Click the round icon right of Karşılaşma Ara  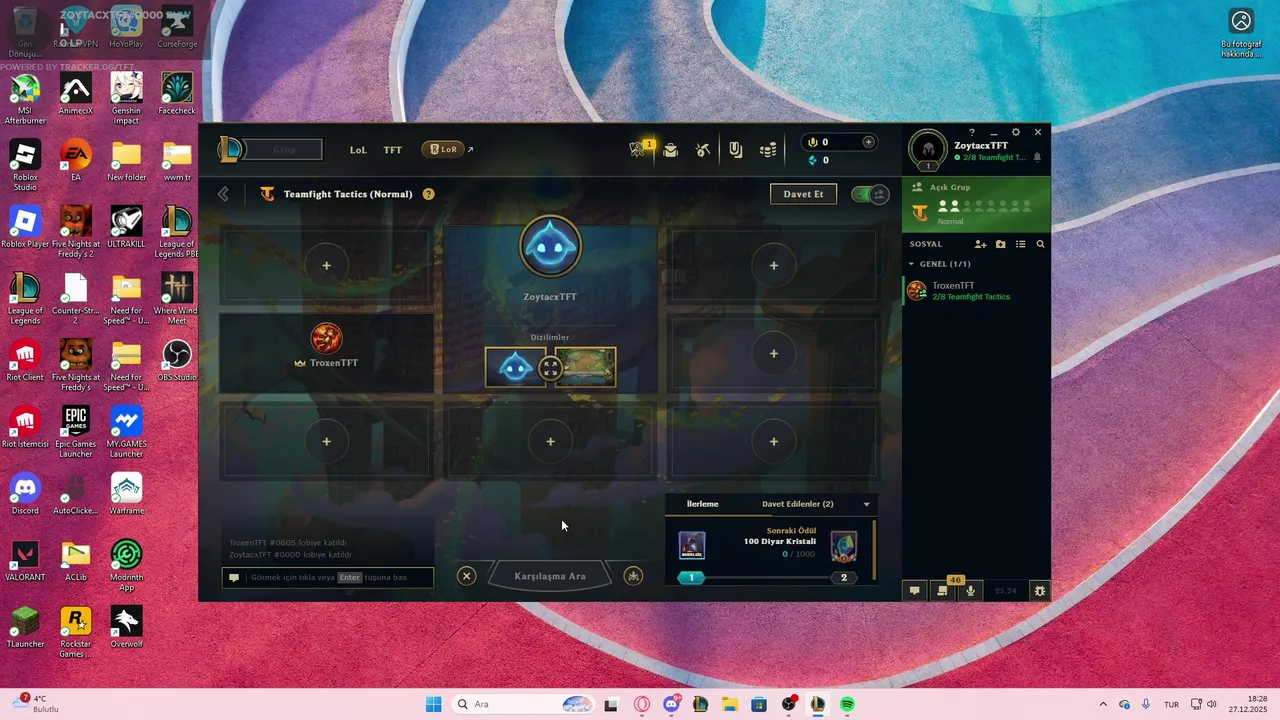click(633, 576)
